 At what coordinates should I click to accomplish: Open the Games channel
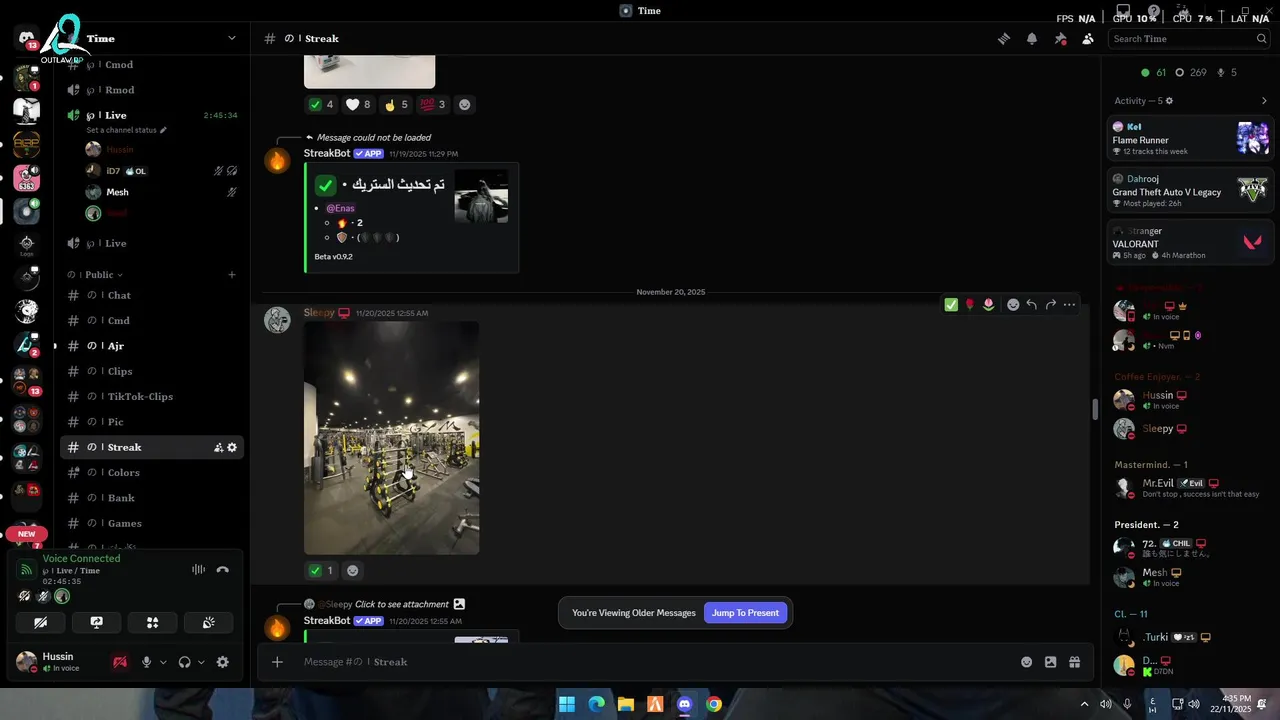pyautogui.click(x=151, y=523)
